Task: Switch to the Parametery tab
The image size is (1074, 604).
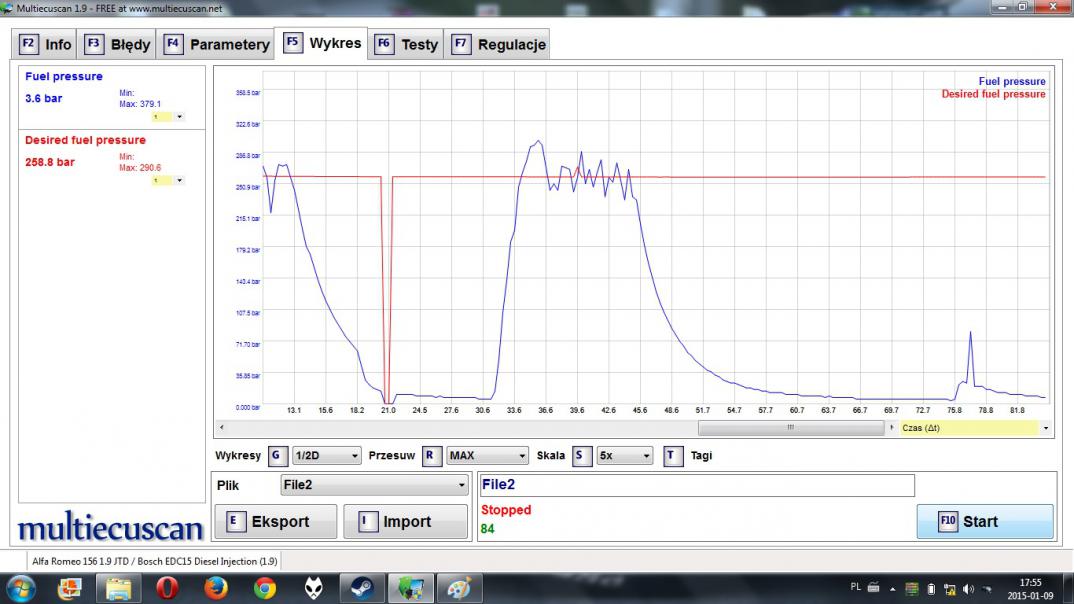Action: tap(217, 44)
